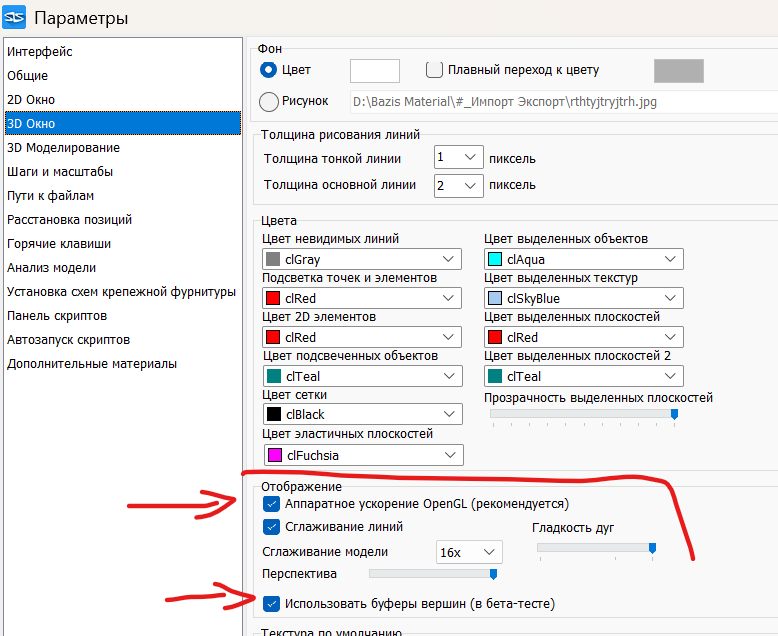Screen dimensions: 778x636
Task: Open the Цвет выделенных объектов clAqua dropdown
Action: (x=584, y=259)
